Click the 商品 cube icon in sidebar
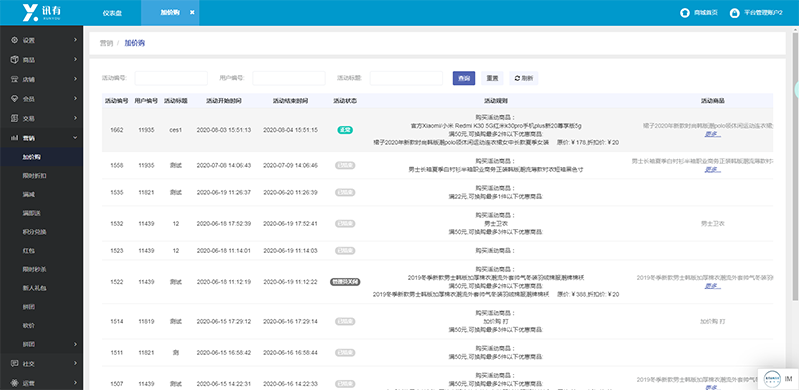799x390 pixels. point(14,60)
